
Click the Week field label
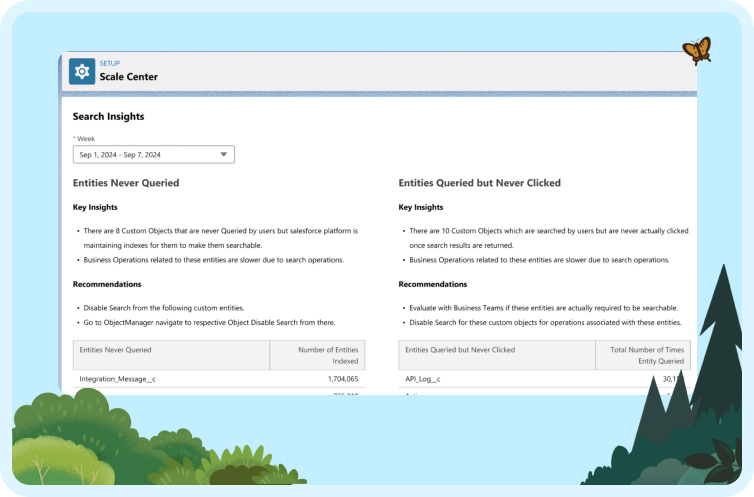pos(86,138)
